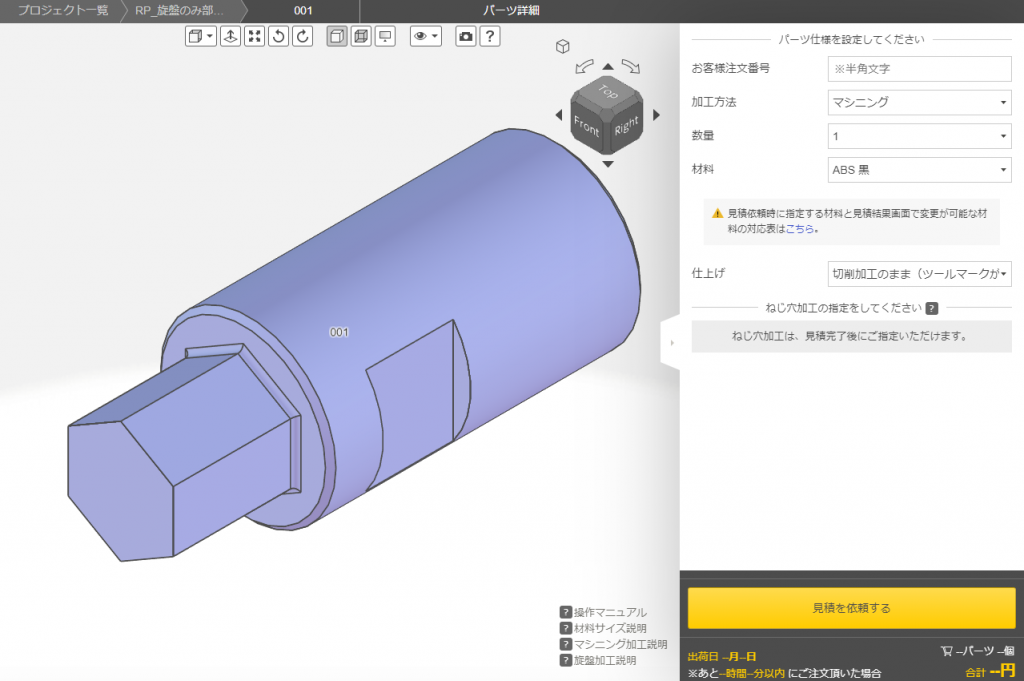Viewport: 1024px width, 681px height.
Task: Open the view orientation cube dropdown
Action: coord(200,37)
